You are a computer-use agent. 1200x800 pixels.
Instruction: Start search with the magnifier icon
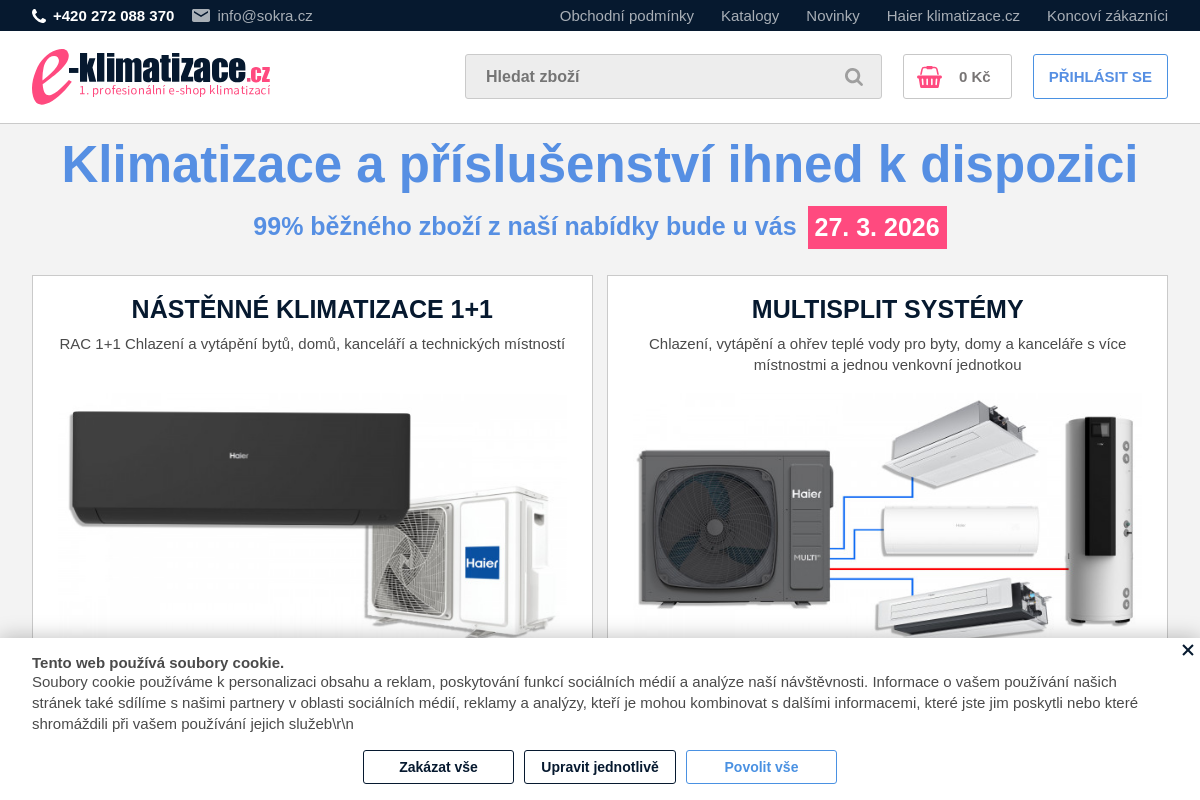(x=853, y=76)
